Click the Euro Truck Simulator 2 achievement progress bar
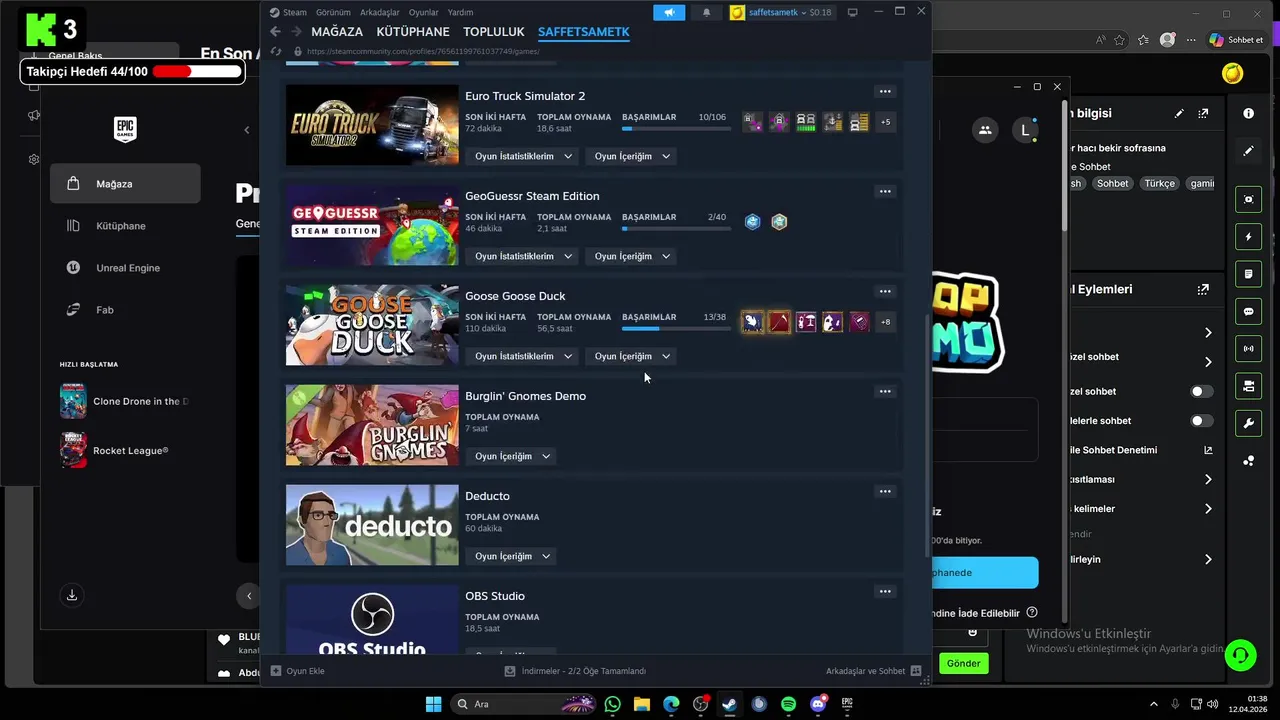The width and height of the screenshot is (1280, 720). point(674,128)
